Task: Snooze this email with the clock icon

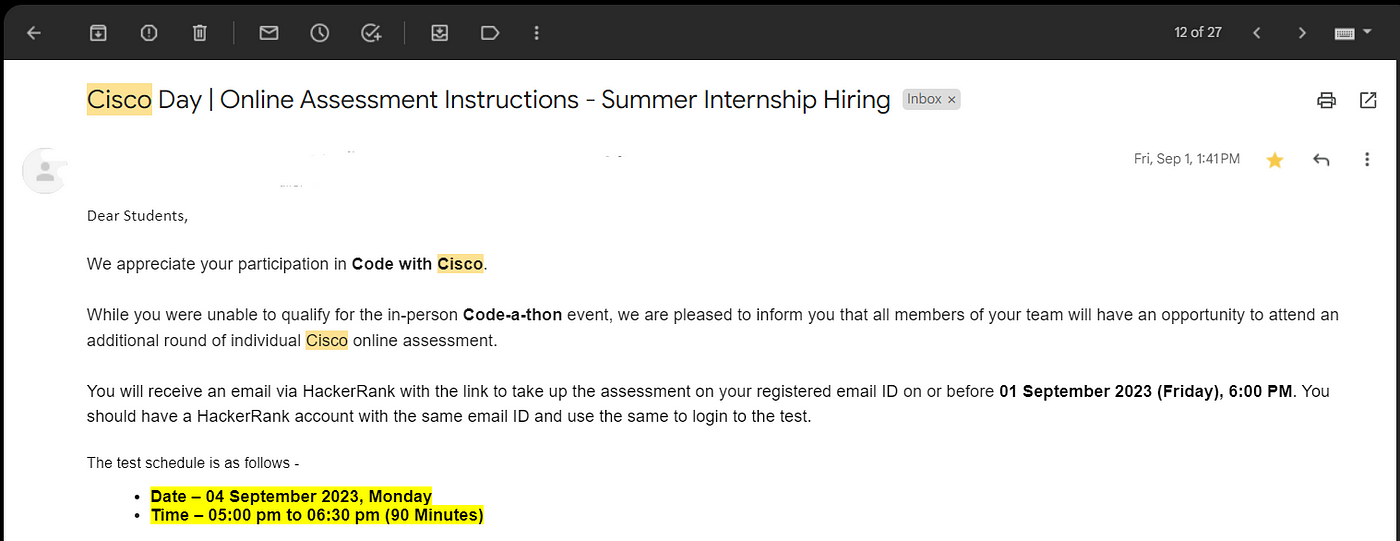Action: (x=319, y=33)
